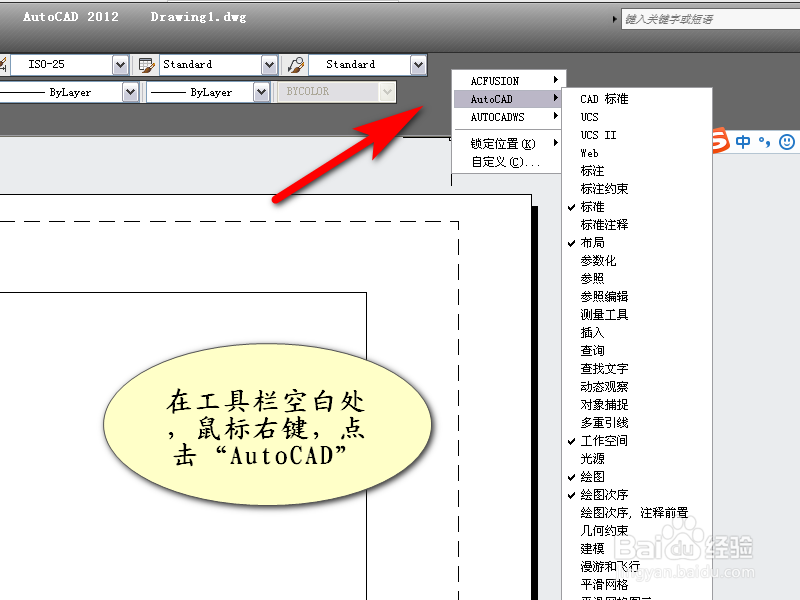Uncheck the 绘图次序 toolbar entry
The image size is (800, 600).
[637, 494]
